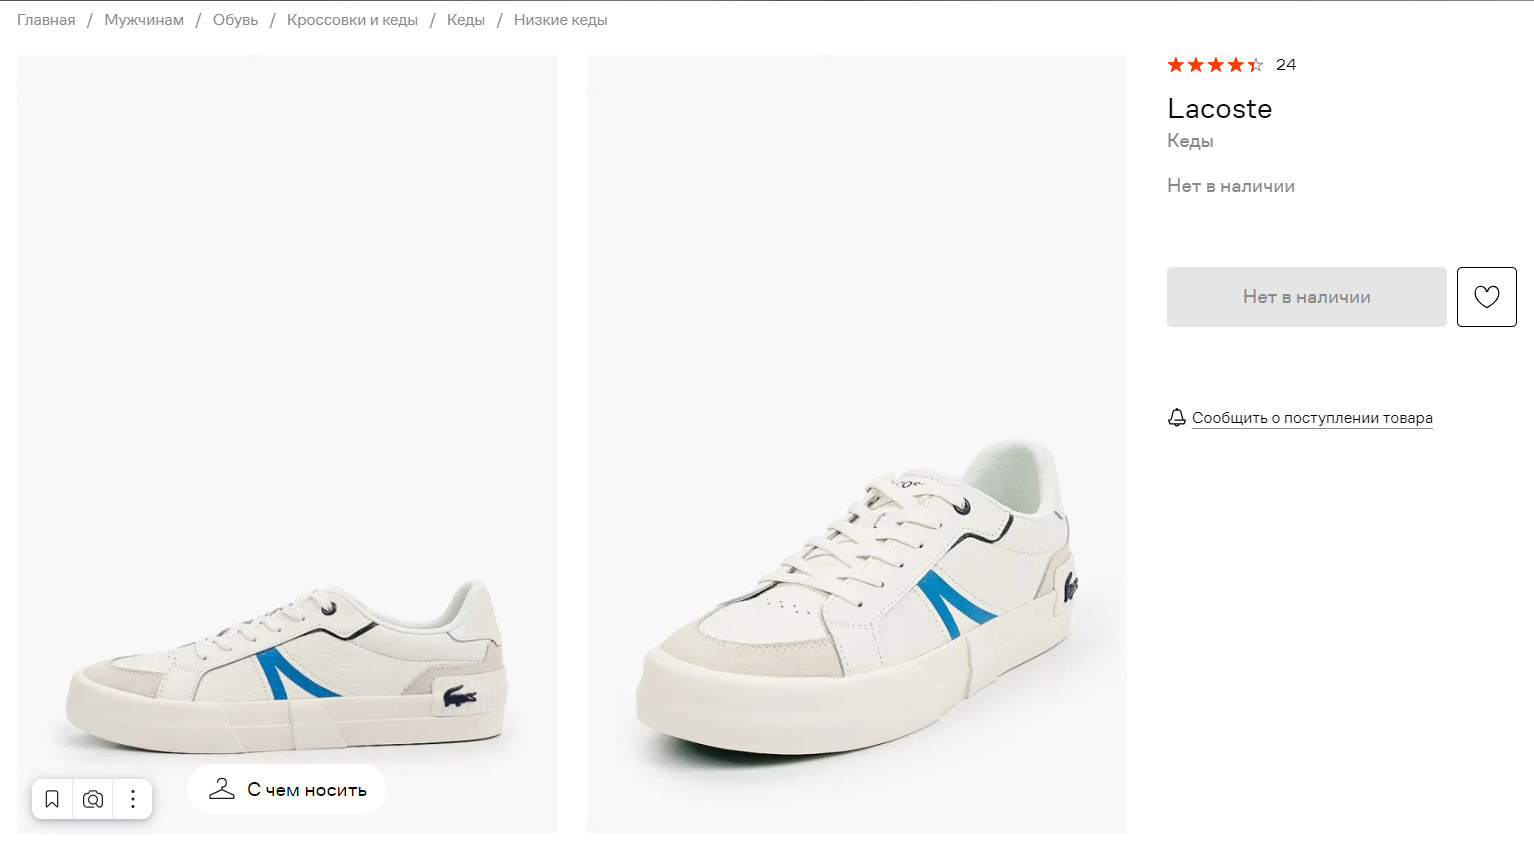The width and height of the screenshot is (1534, 843).
Task: Navigate to the Обувь breadcrumb
Action: (235, 20)
